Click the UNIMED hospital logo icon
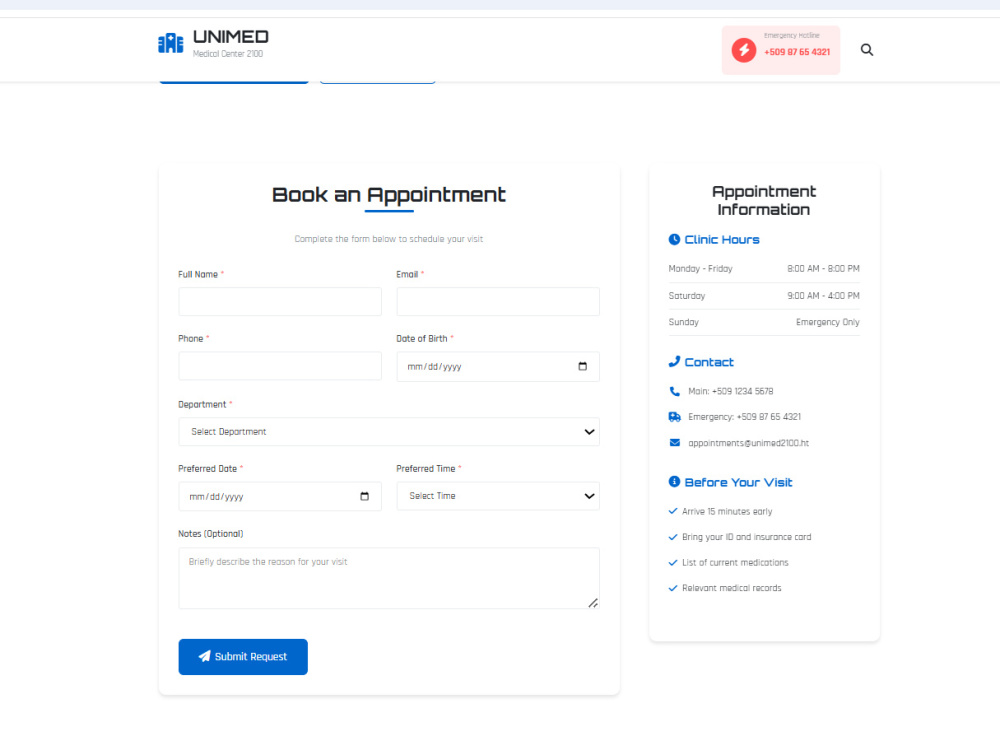This screenshot has height=750, width=1000. [170, 43]
